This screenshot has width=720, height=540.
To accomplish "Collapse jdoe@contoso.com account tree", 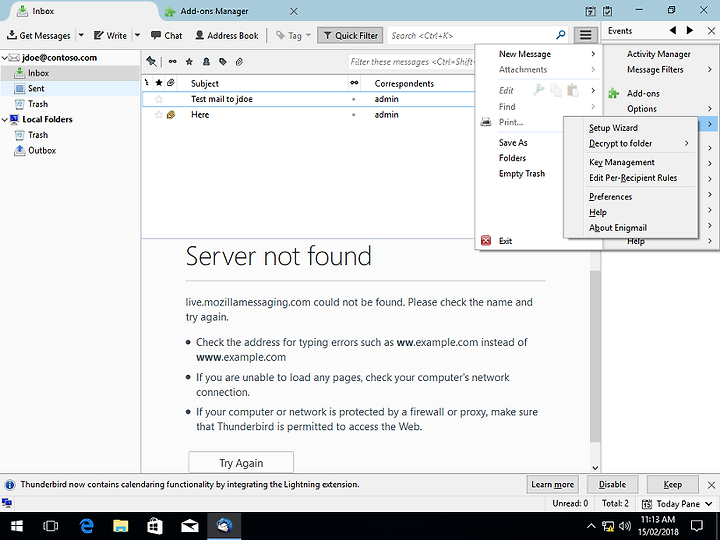I will coord(5,58).
